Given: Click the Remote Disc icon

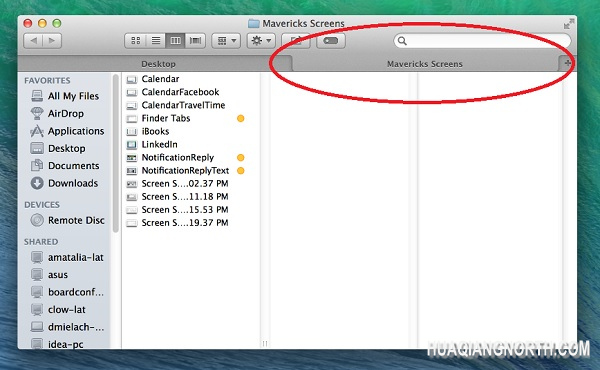Looking at the screenshot, I should (x=37, y=220).
